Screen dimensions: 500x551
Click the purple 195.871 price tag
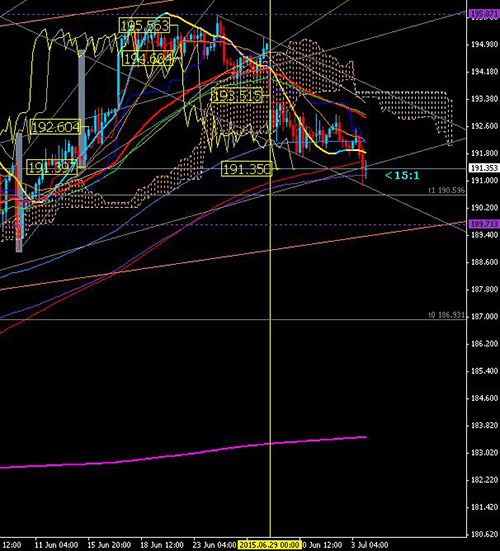click(x=484, y=14)
